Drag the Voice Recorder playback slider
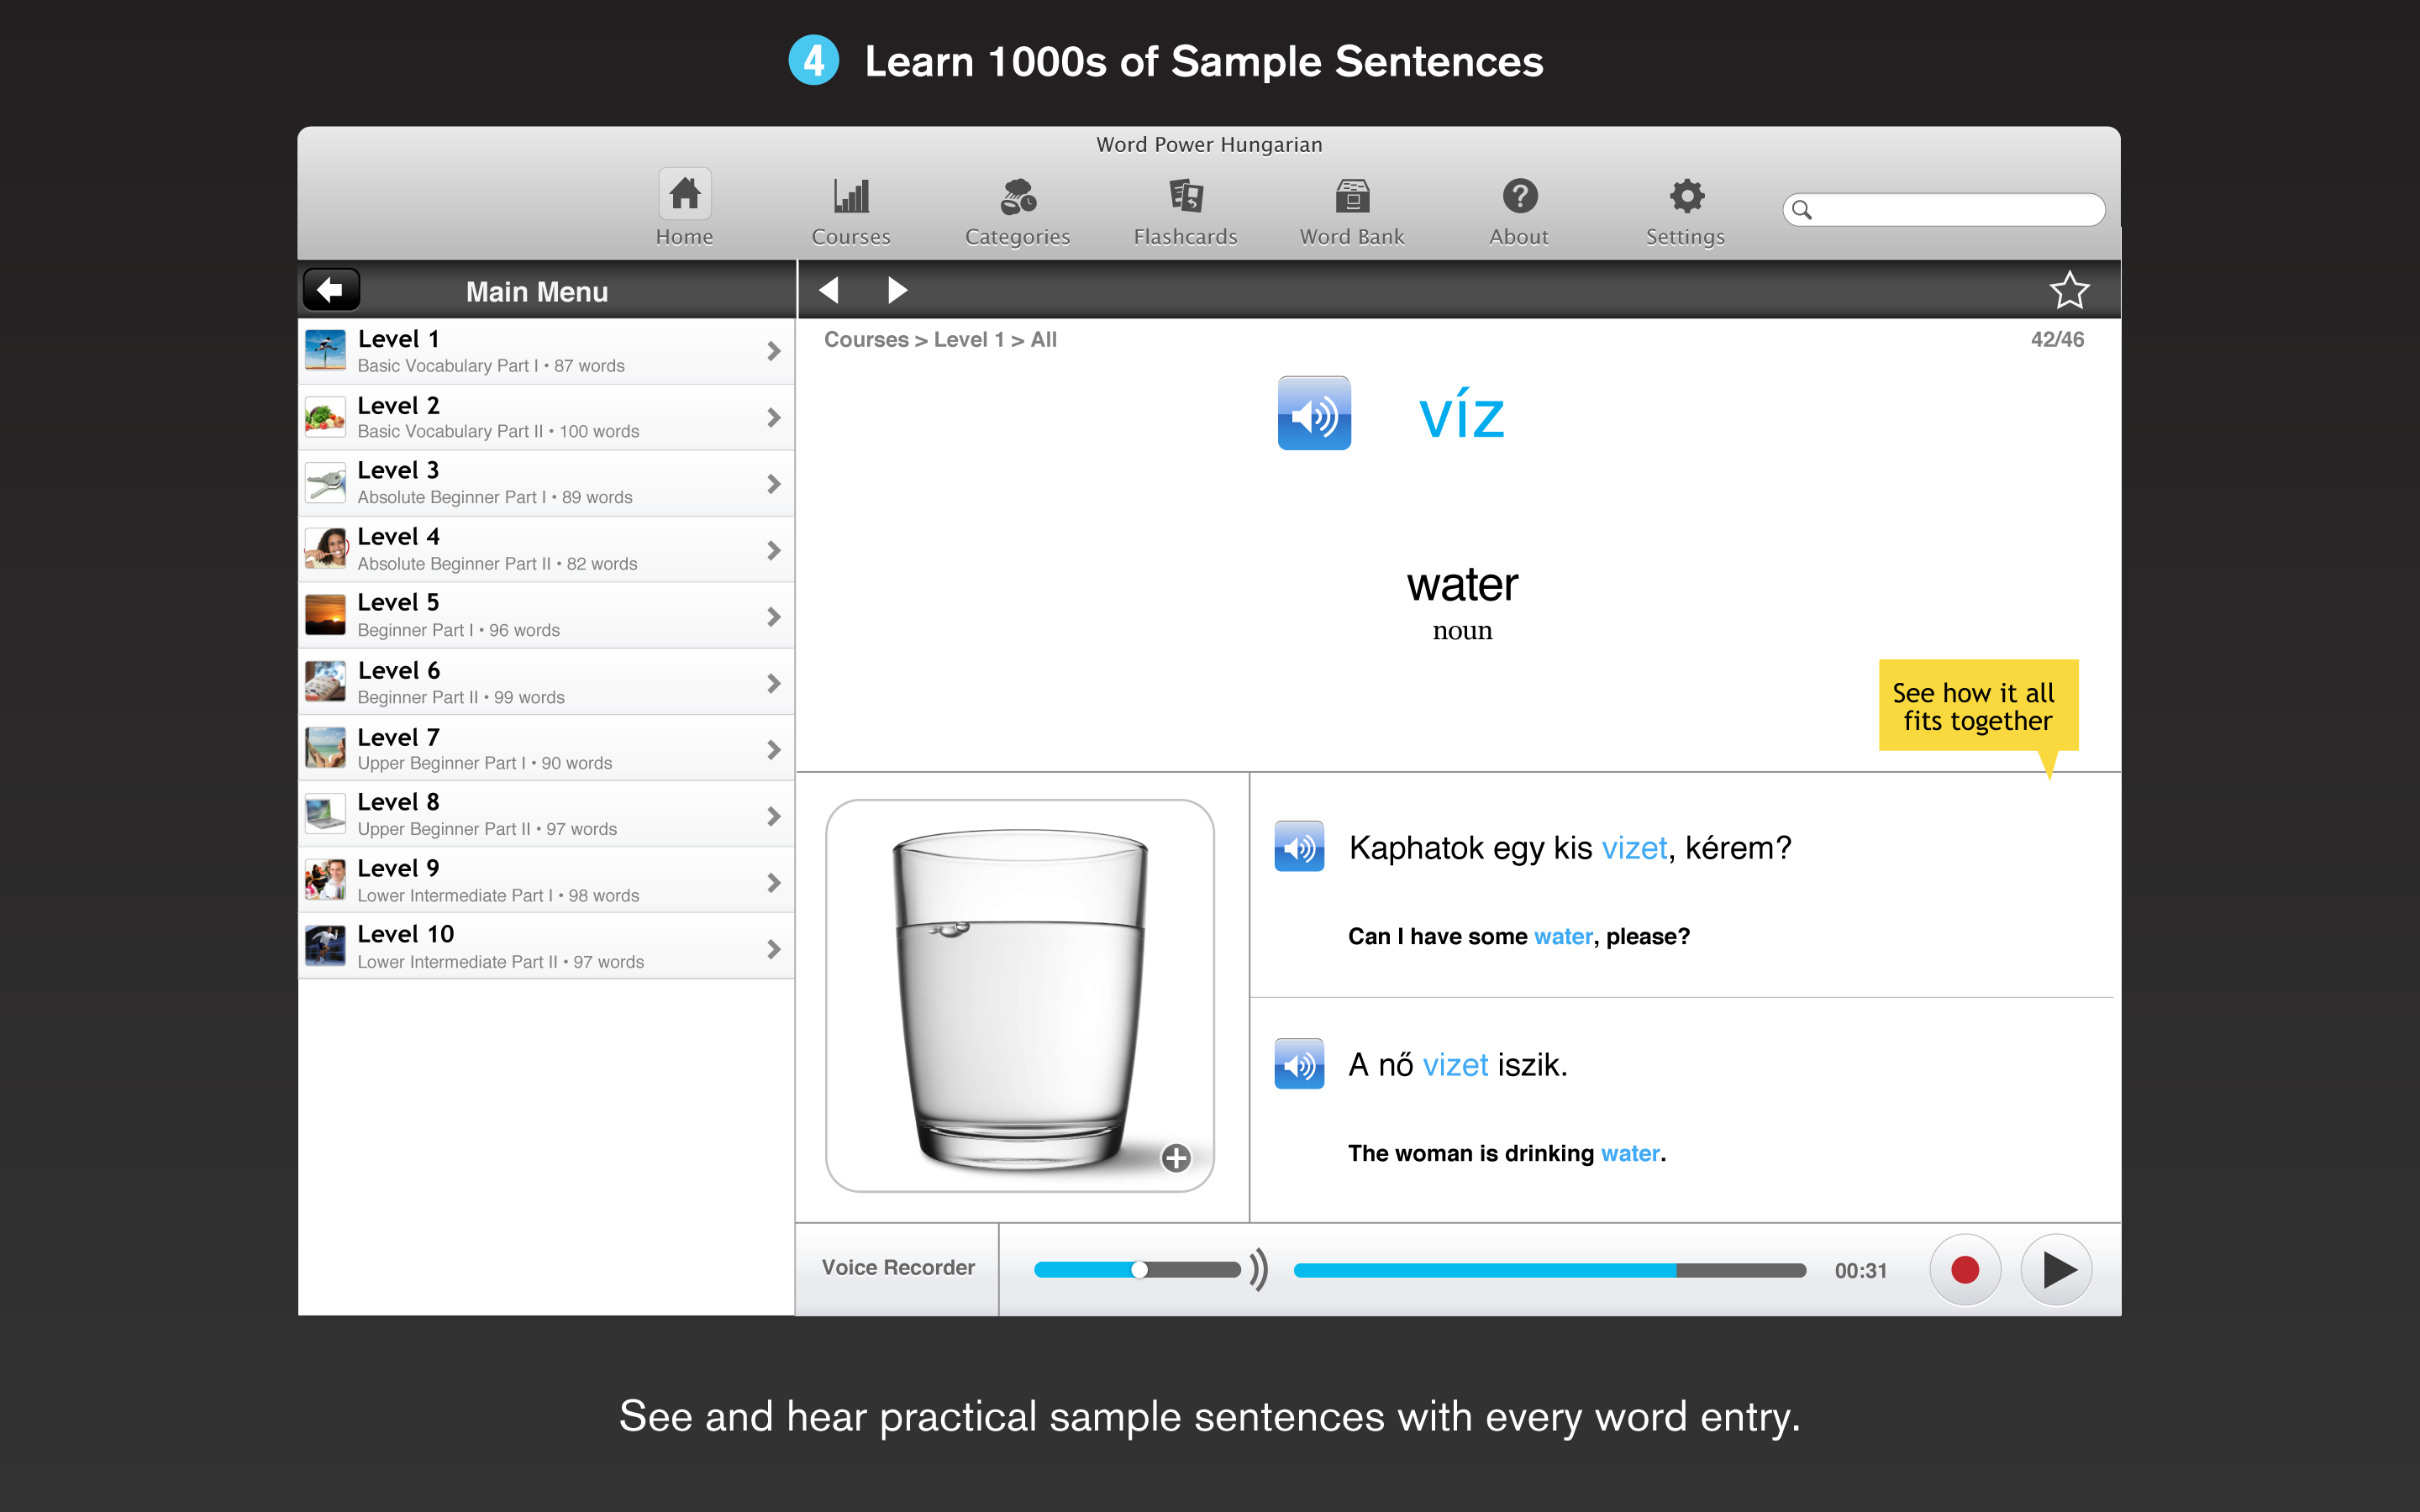This screenshot has width=2420, height=1512. point(1141,1268)
